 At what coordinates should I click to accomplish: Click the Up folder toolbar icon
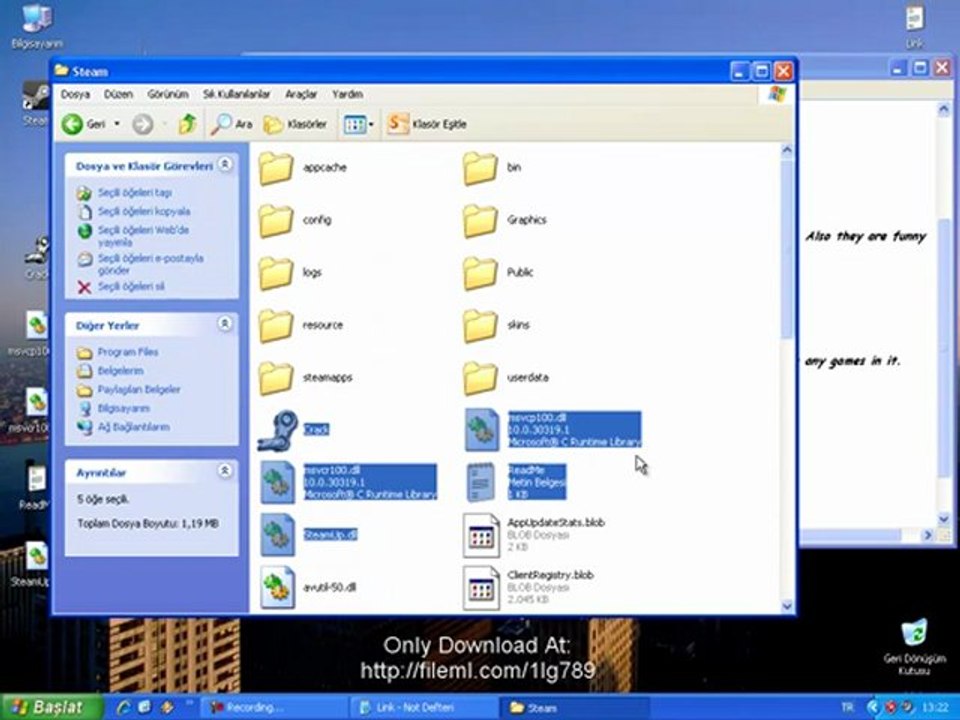pos(187,124)
